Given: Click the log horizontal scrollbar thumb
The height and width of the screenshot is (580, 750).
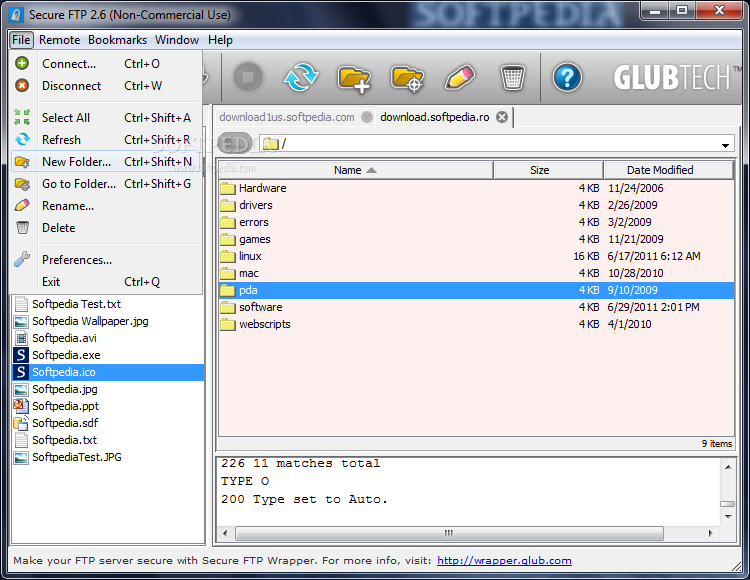Looking at the screenshot, I should (449, 533).
